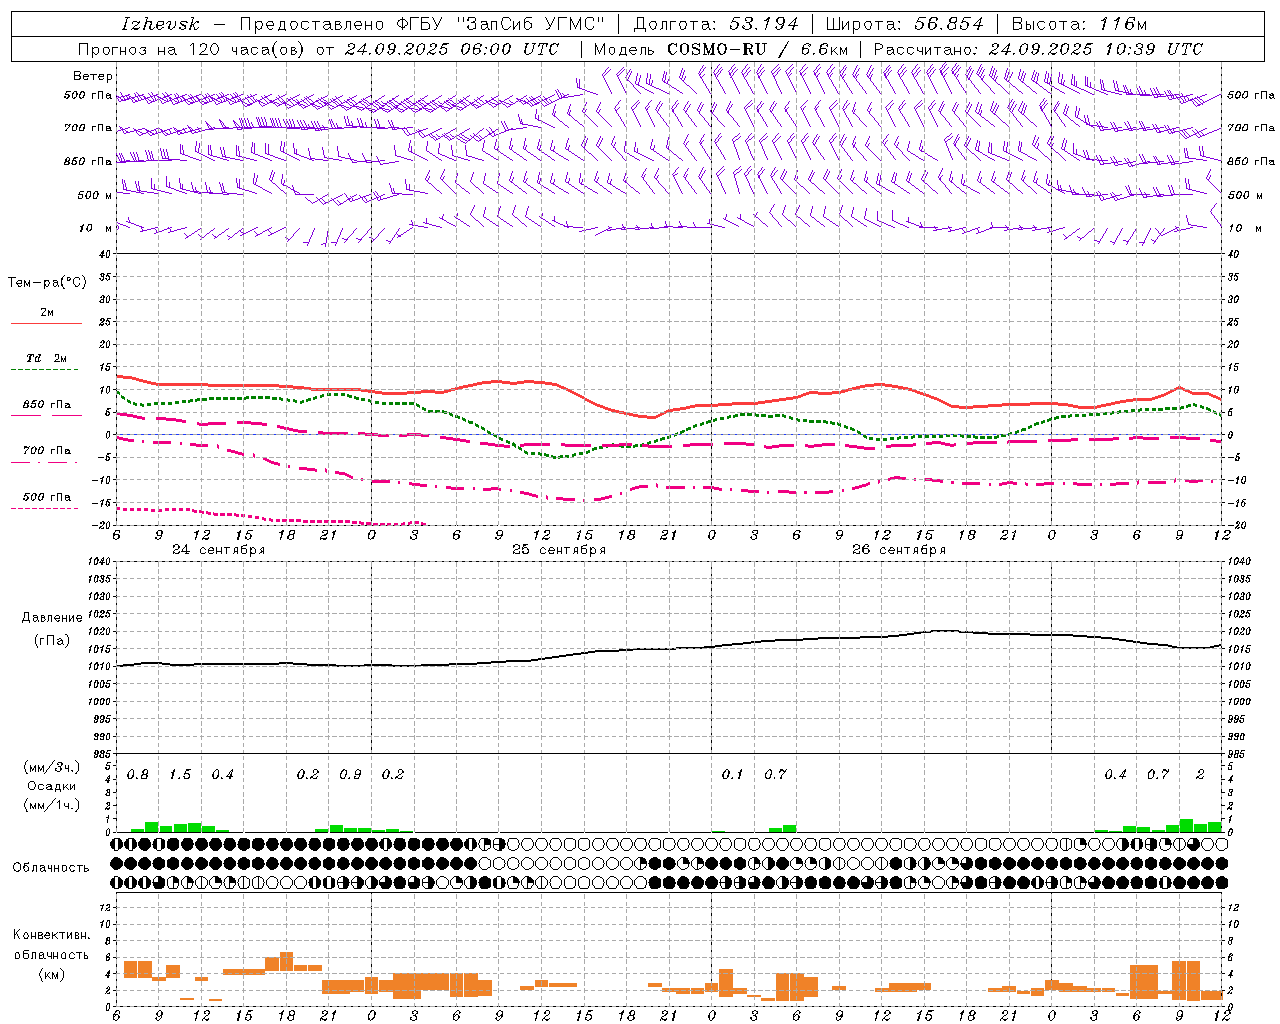Click the 'Давление' pressure panel label
Screen dimensions: 1280x1024
tap(52, 618)
